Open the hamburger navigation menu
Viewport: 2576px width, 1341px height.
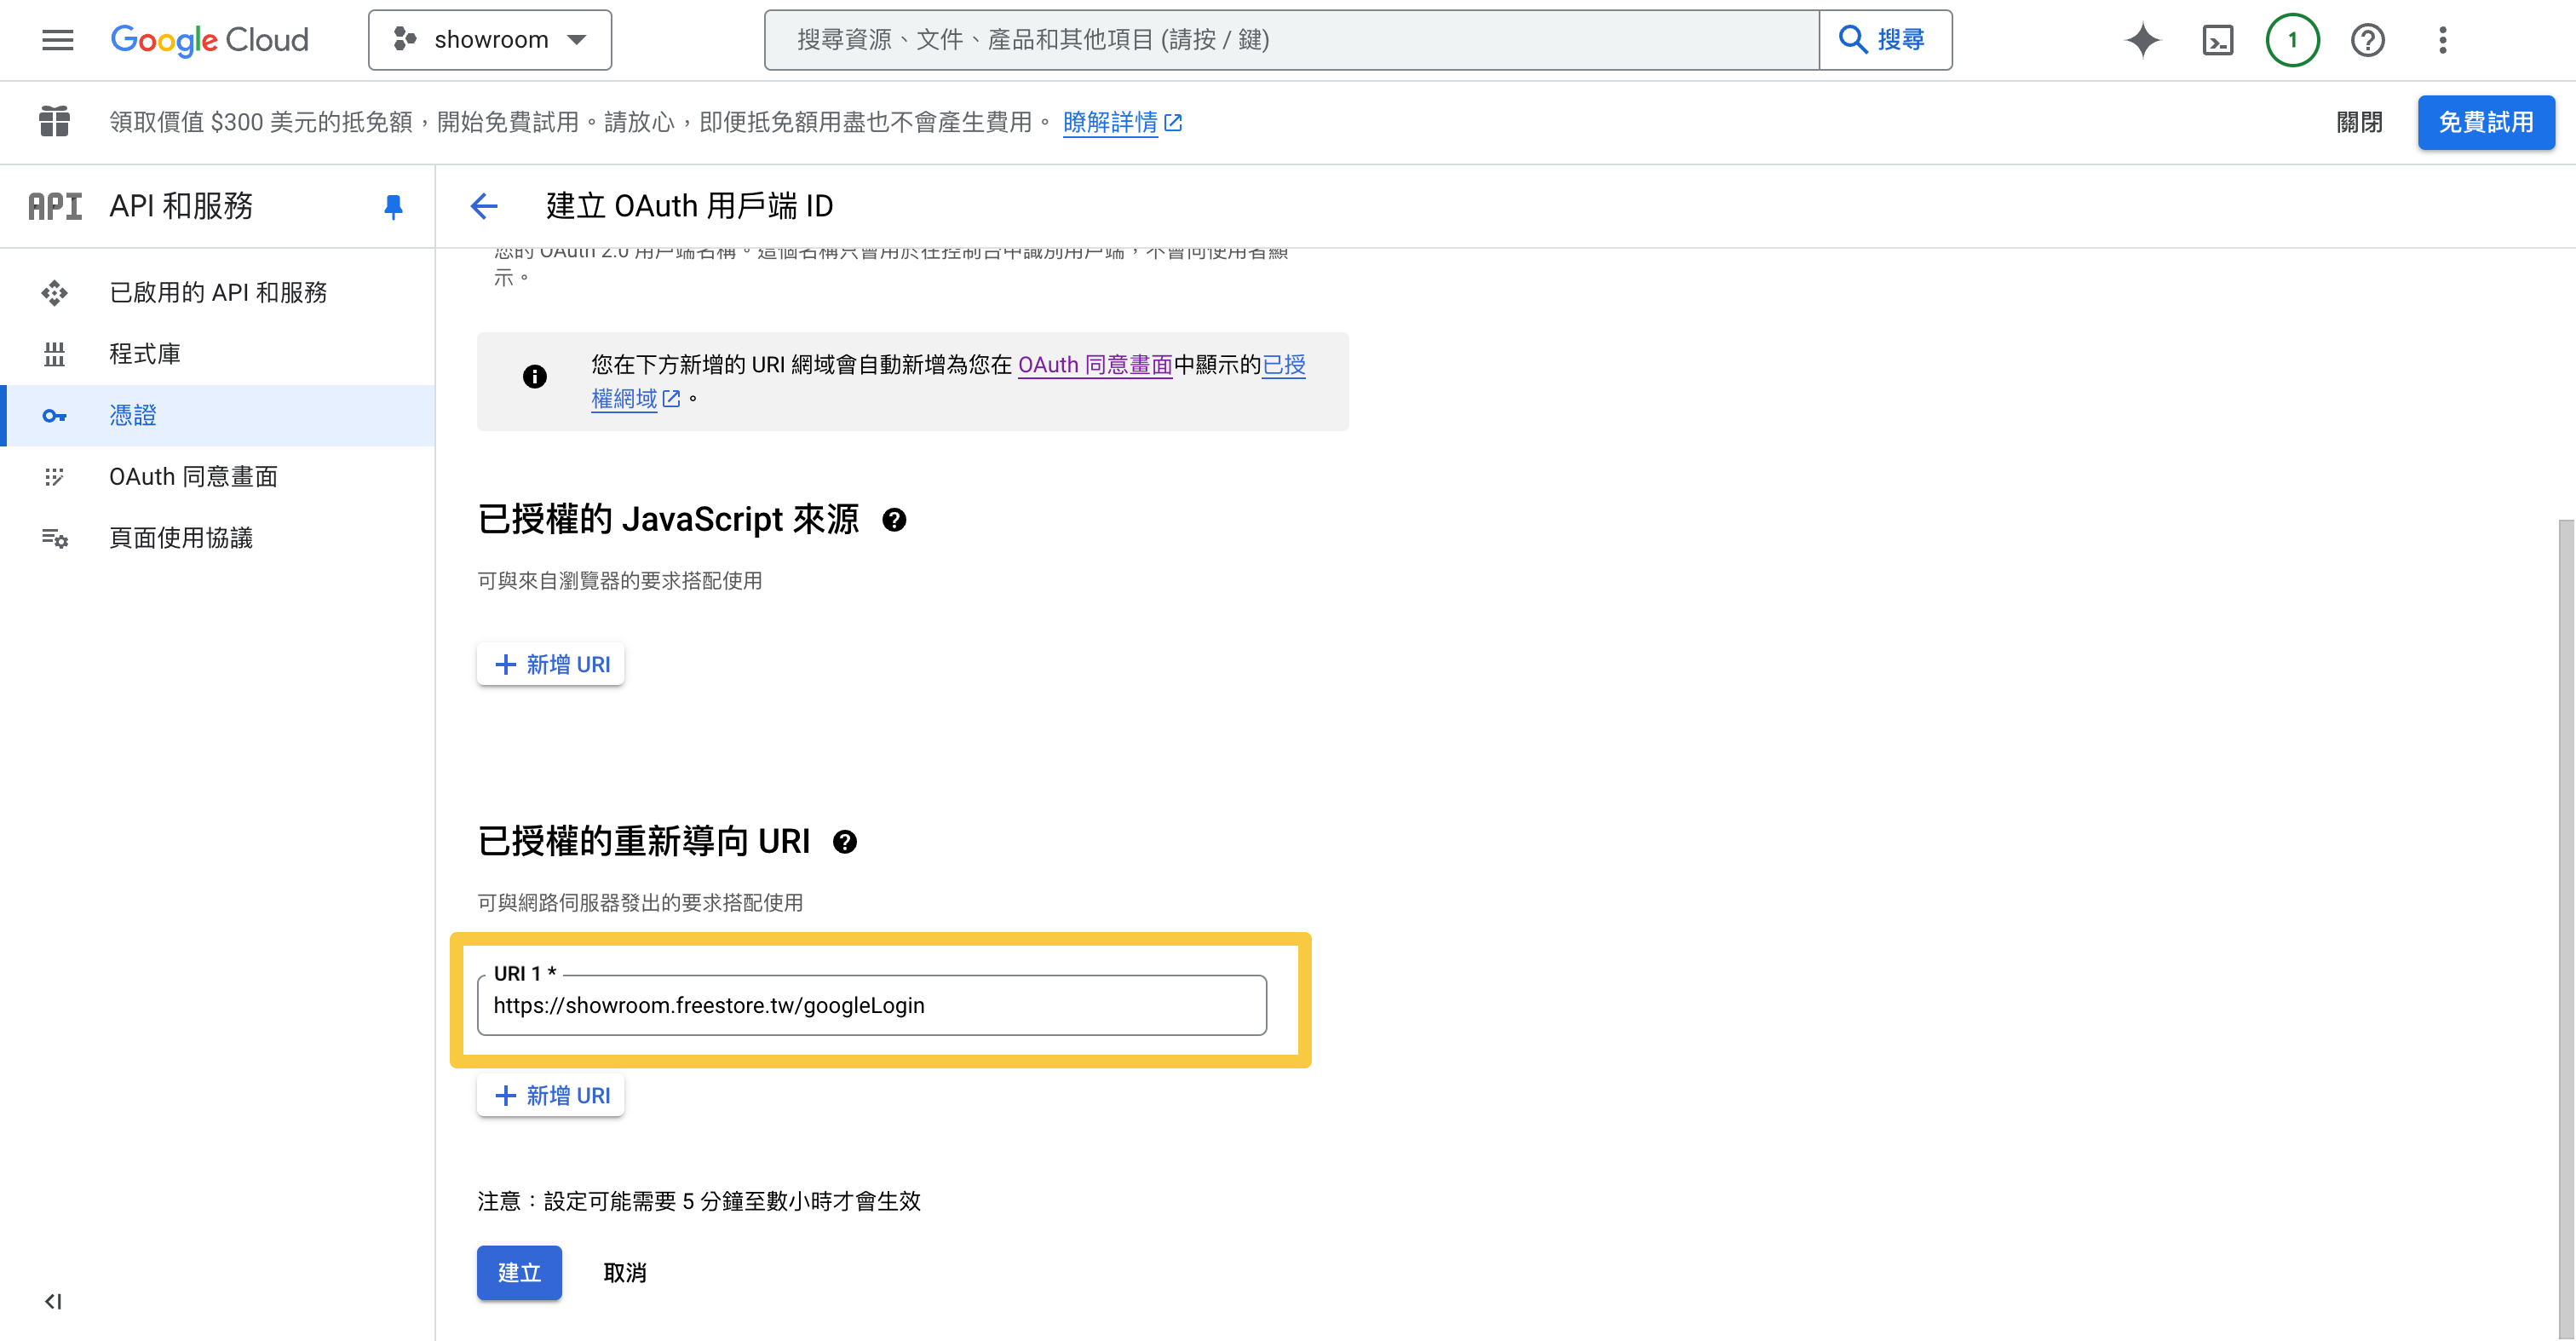57,40
